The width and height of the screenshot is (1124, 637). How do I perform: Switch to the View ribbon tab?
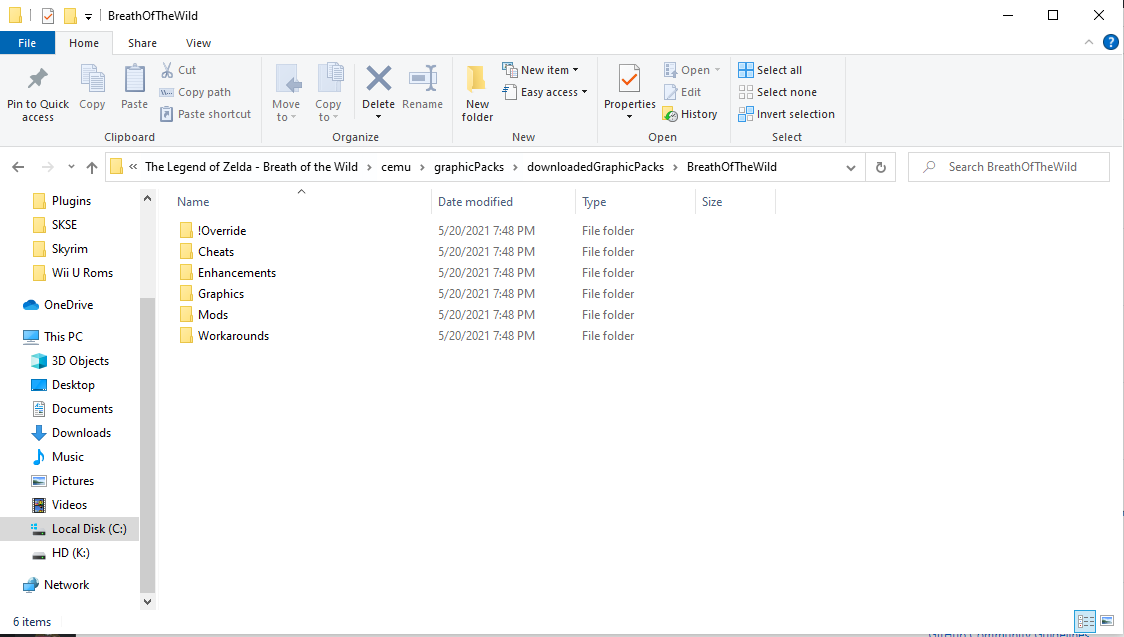click(198, 43)
